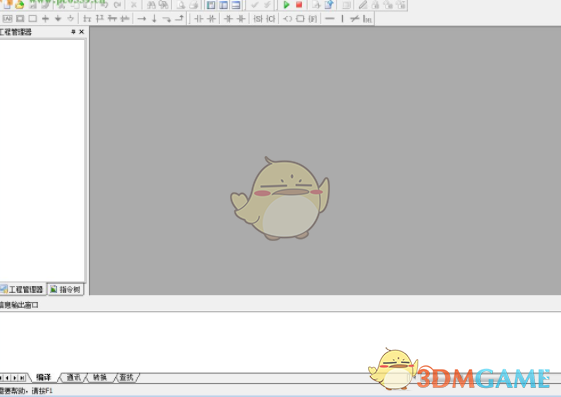Stop the program with the red square
561x397 pixels.
(x=299, y=5)
